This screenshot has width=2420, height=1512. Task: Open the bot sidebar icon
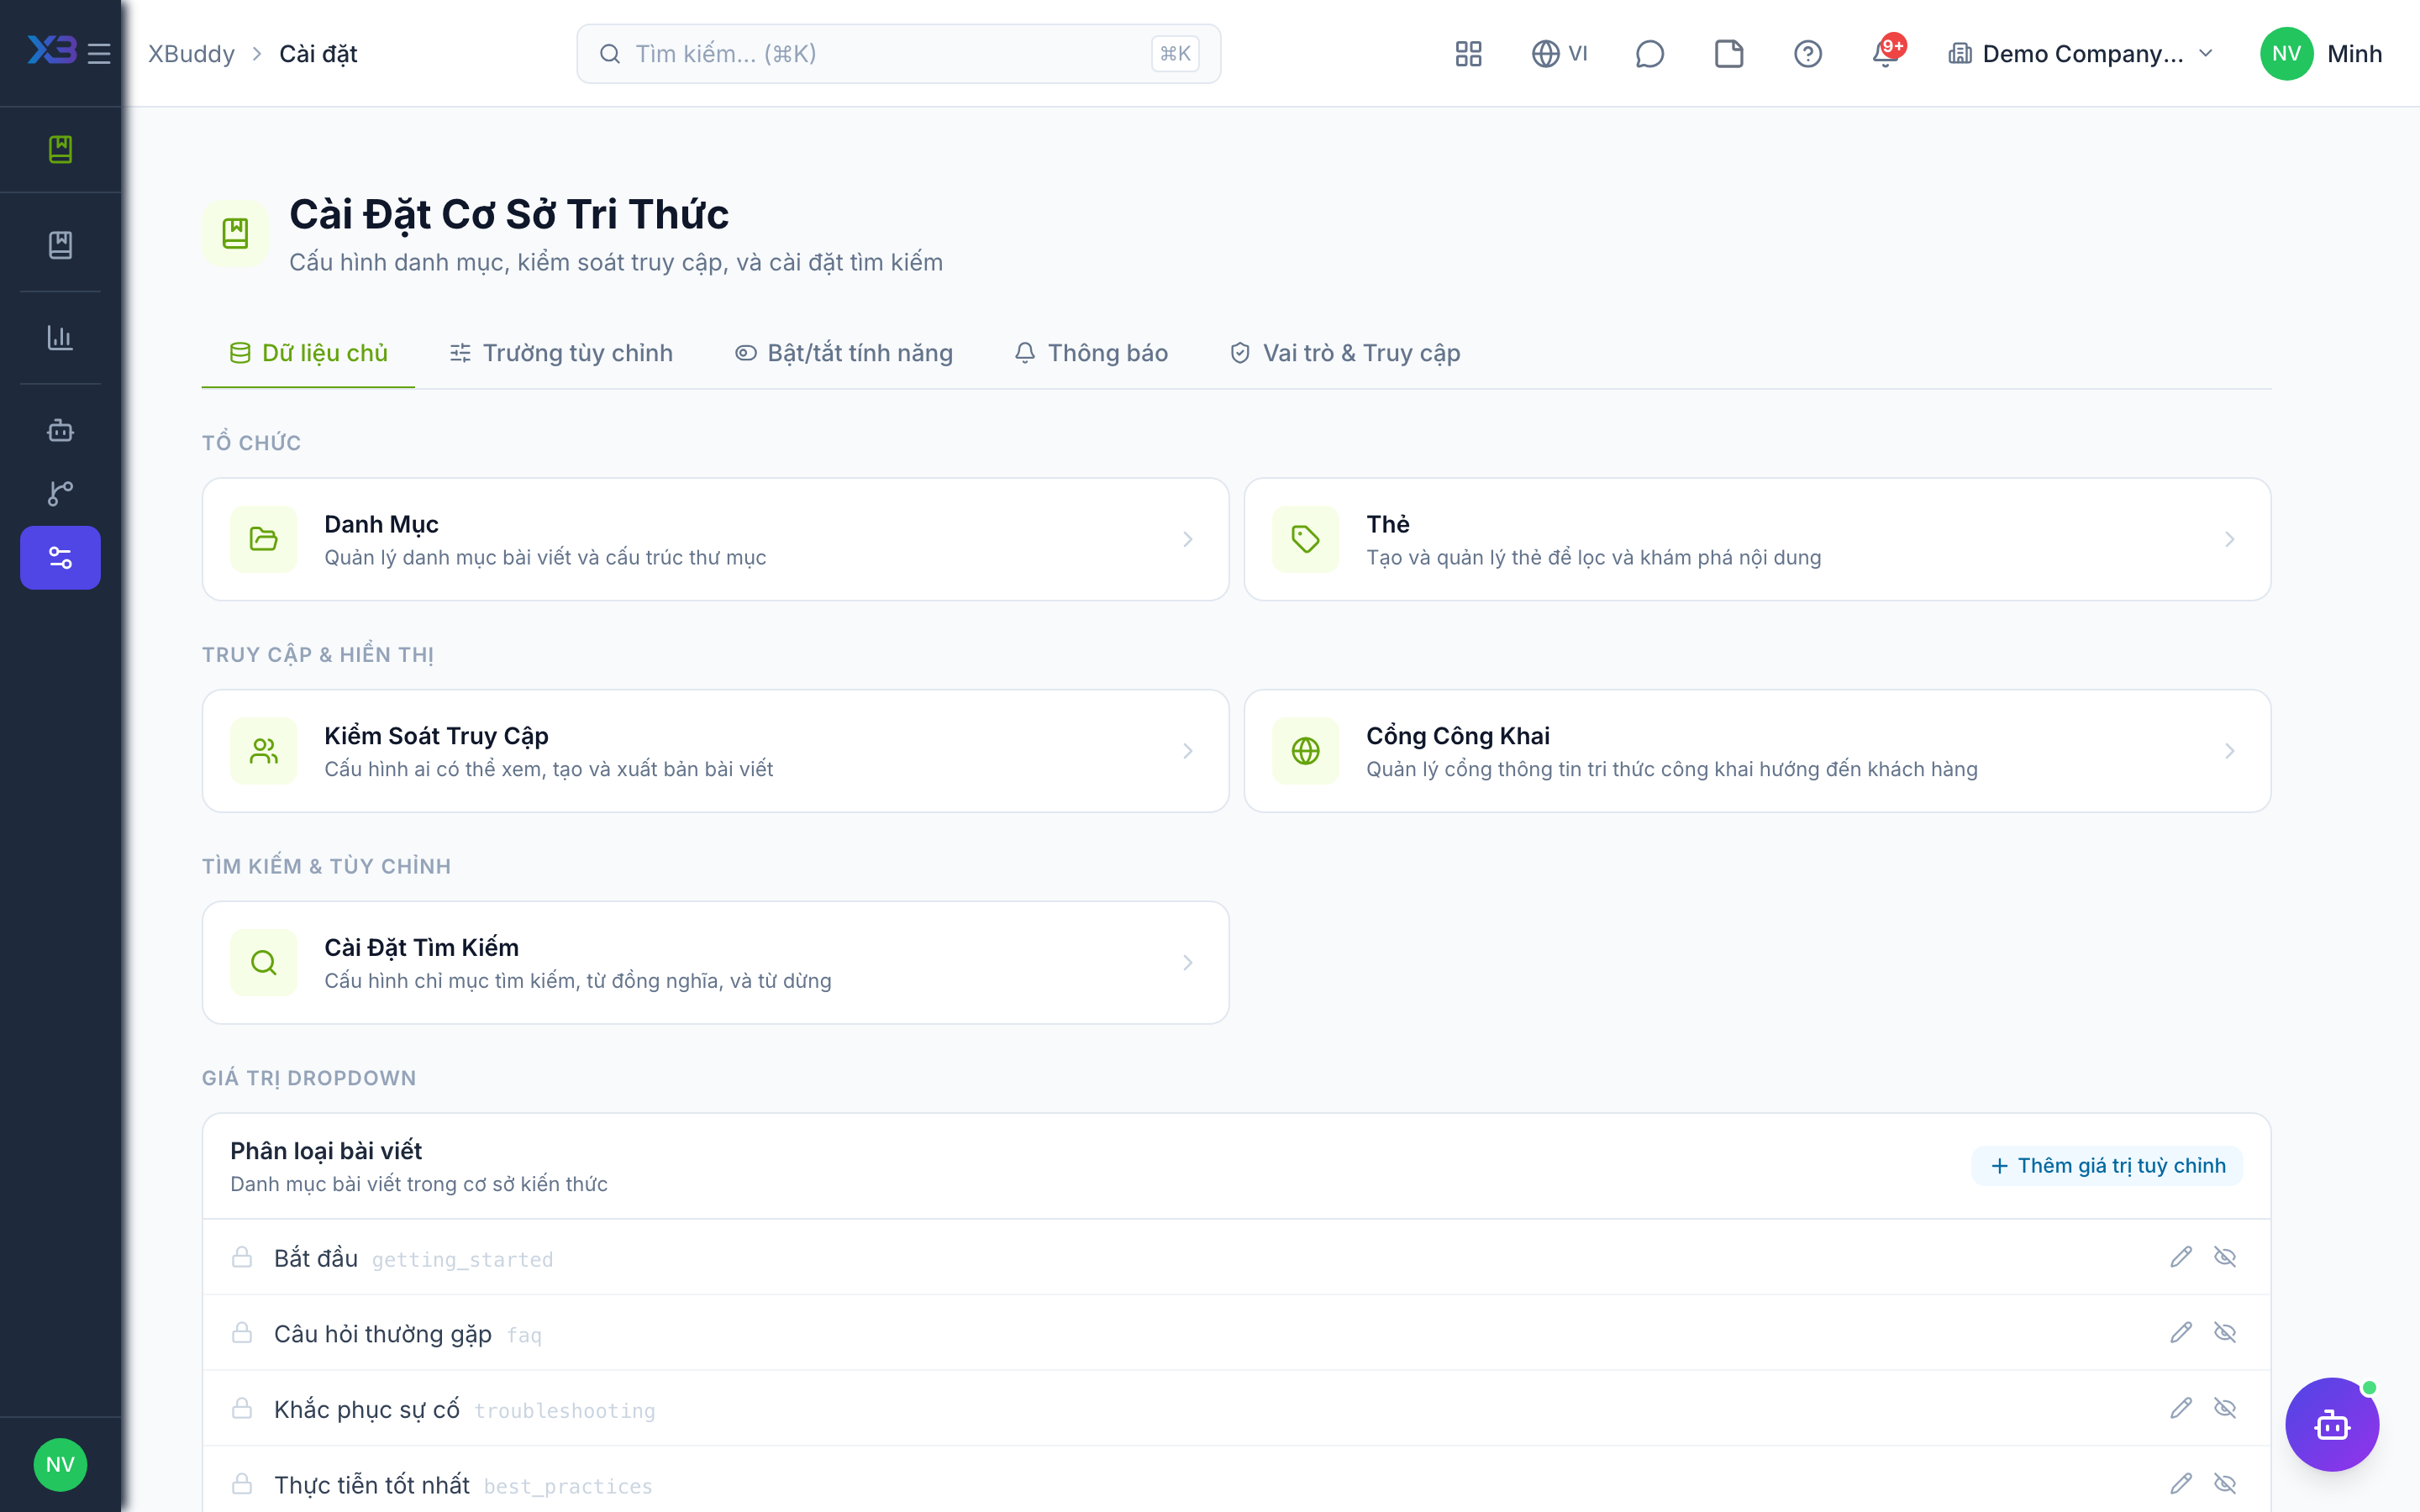click(x=60, y=431)
